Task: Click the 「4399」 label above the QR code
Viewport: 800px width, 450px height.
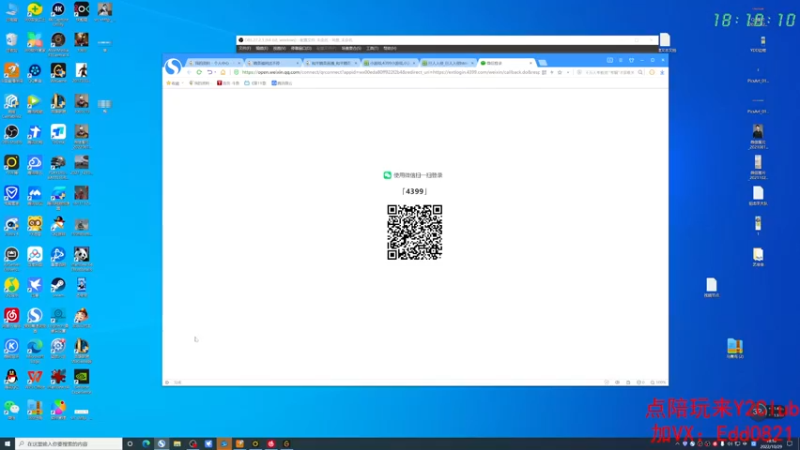Action: (415, 191)
